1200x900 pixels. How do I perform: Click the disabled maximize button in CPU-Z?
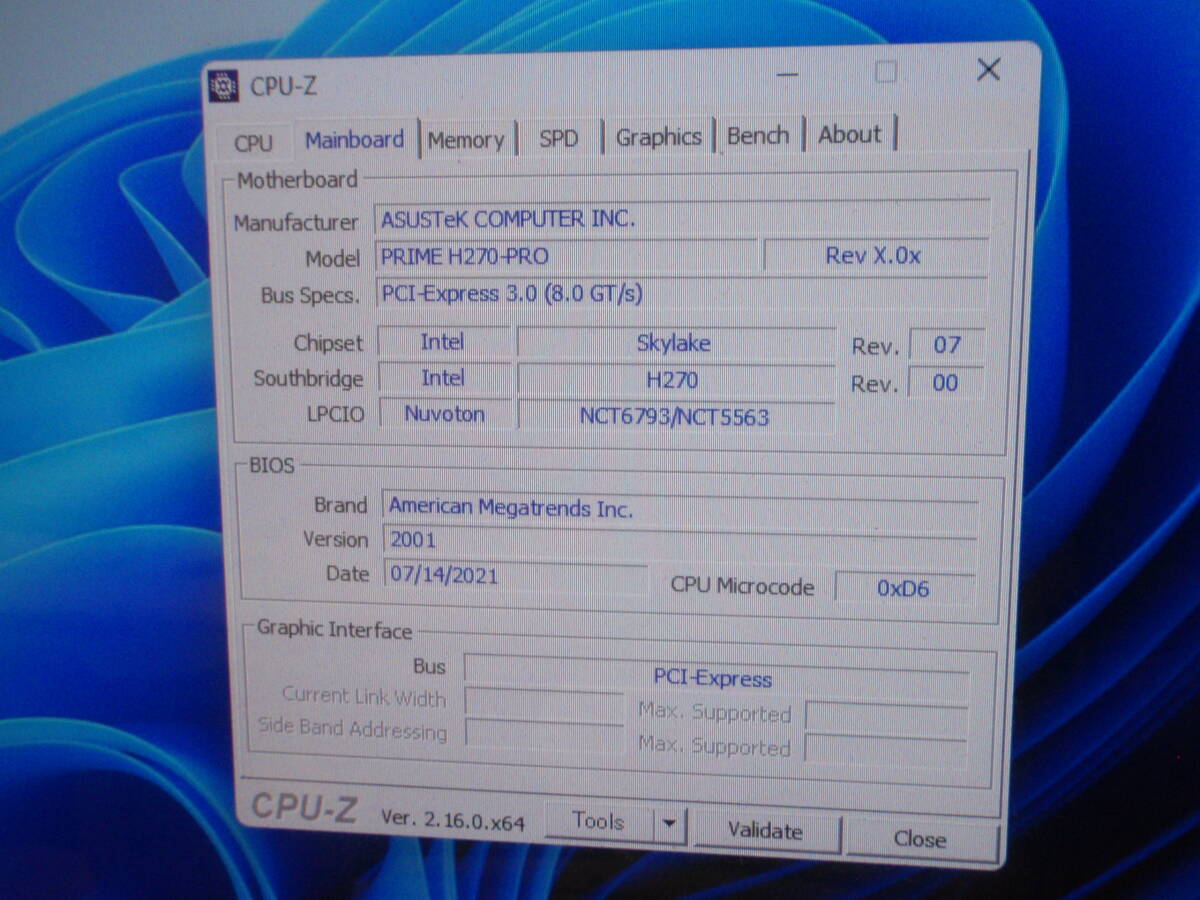coord(886,72)
